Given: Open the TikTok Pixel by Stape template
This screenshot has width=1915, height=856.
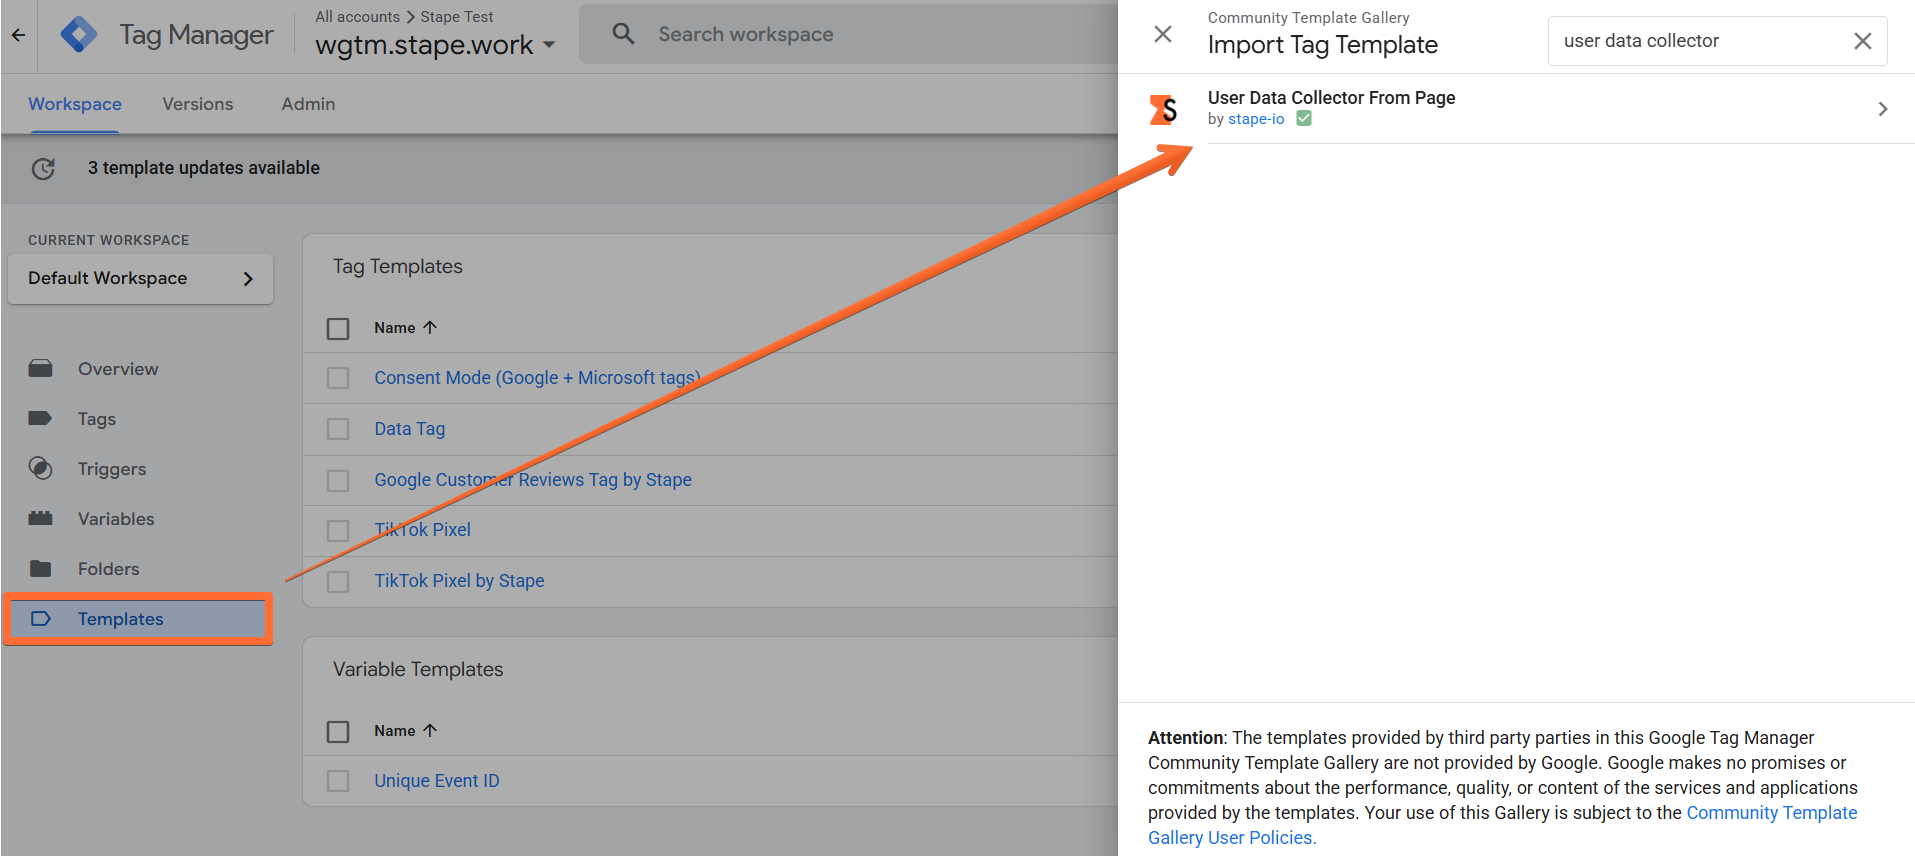Looking at the screenshot, I should click(459, 581).
